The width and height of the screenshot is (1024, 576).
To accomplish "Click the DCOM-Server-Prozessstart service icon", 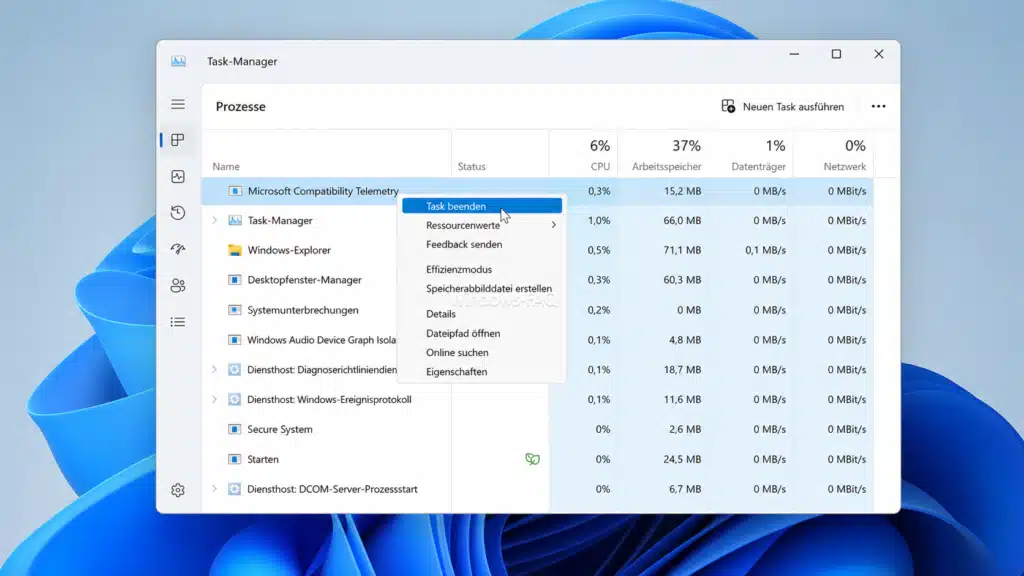I will (x=234, y=488).
